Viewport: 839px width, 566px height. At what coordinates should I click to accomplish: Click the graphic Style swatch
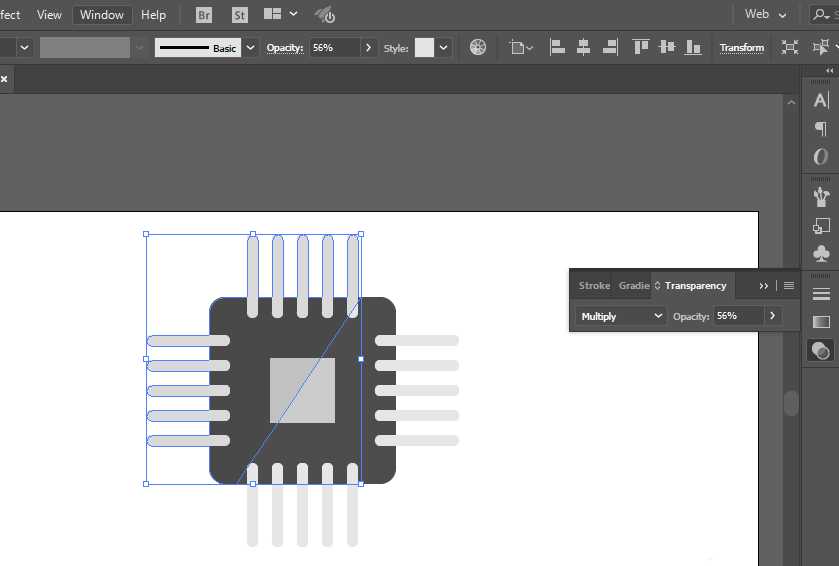point(424,48)
